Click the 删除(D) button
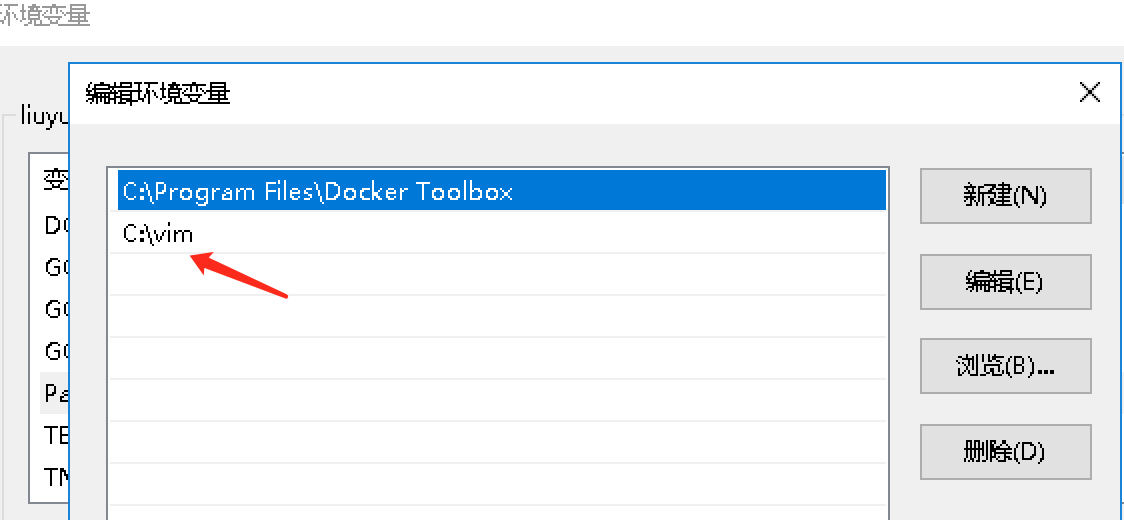Screen dimensions: 1124x520 (1004, 451)
